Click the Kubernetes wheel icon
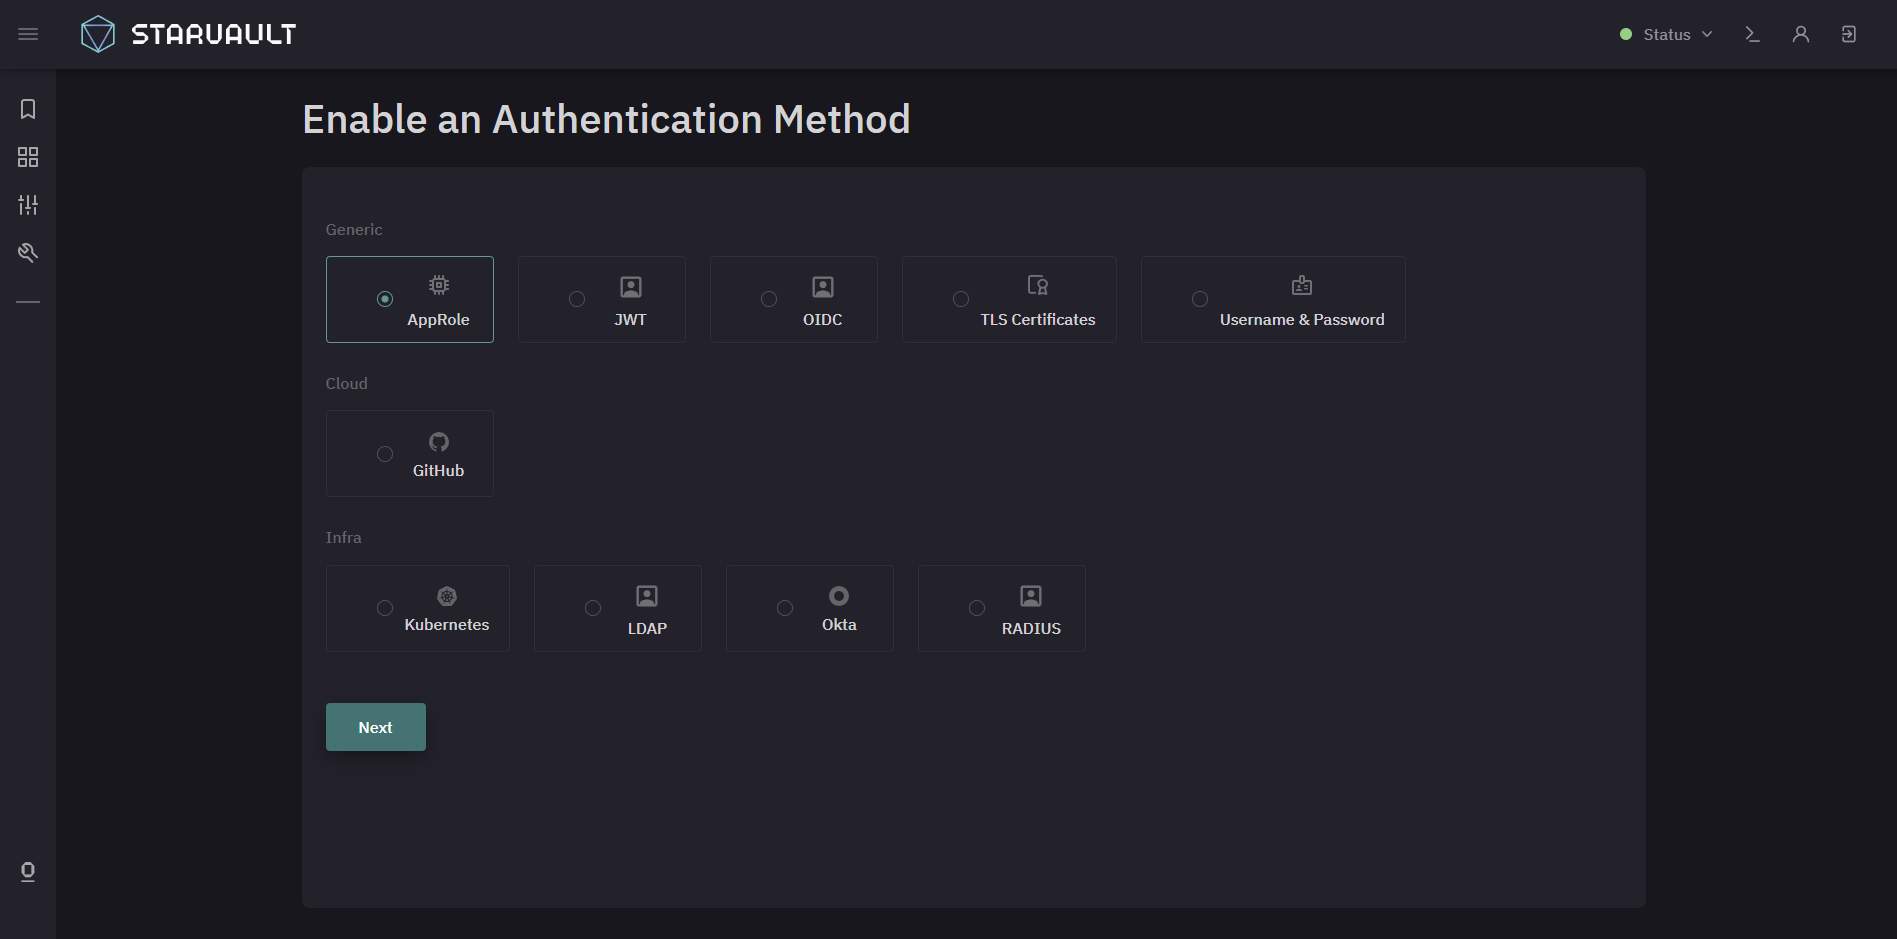1897x939 pixels. [447, 596]
